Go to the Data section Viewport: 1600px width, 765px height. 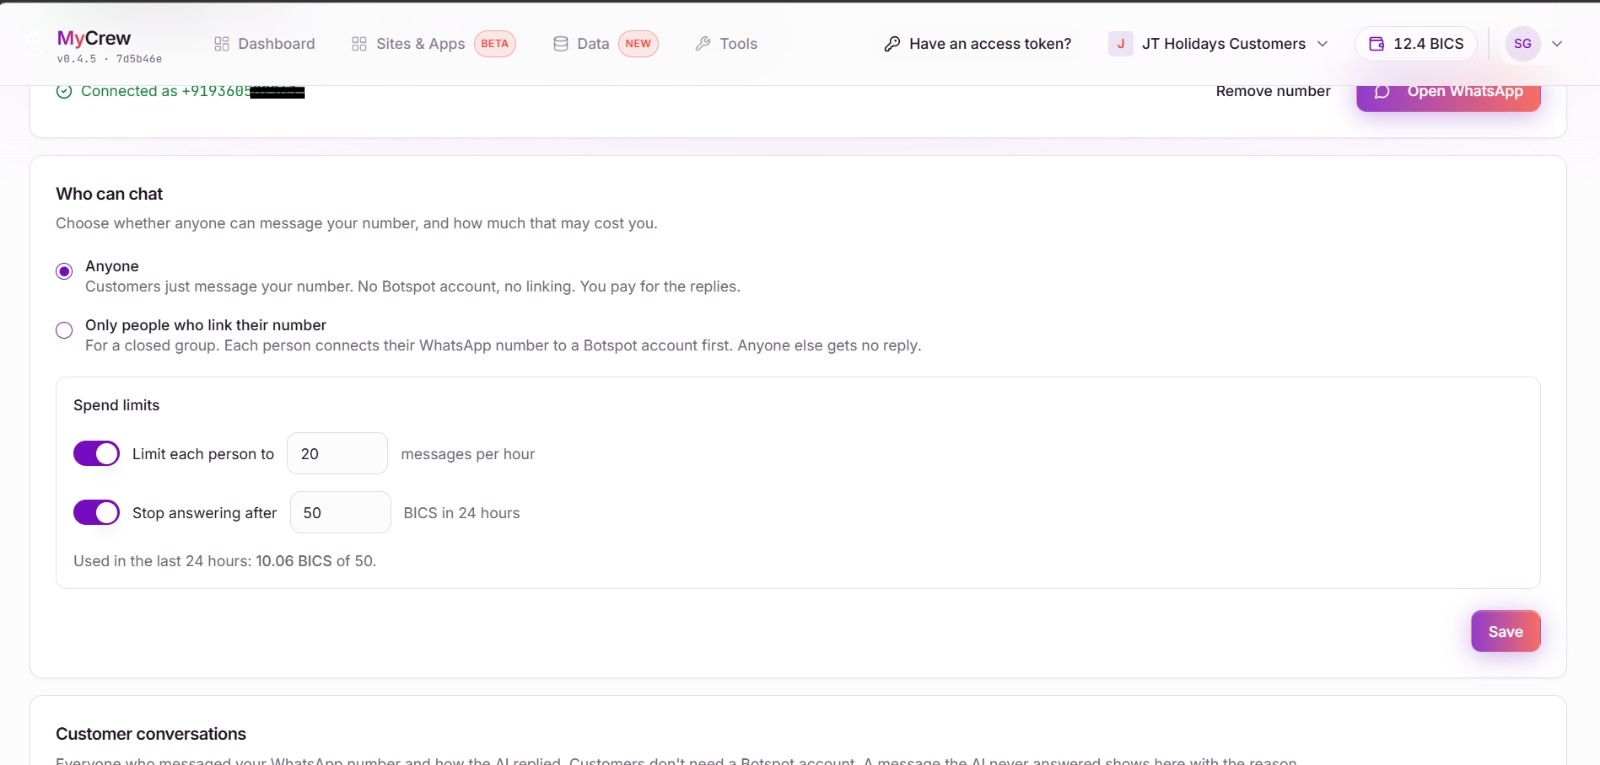(605, 44)
